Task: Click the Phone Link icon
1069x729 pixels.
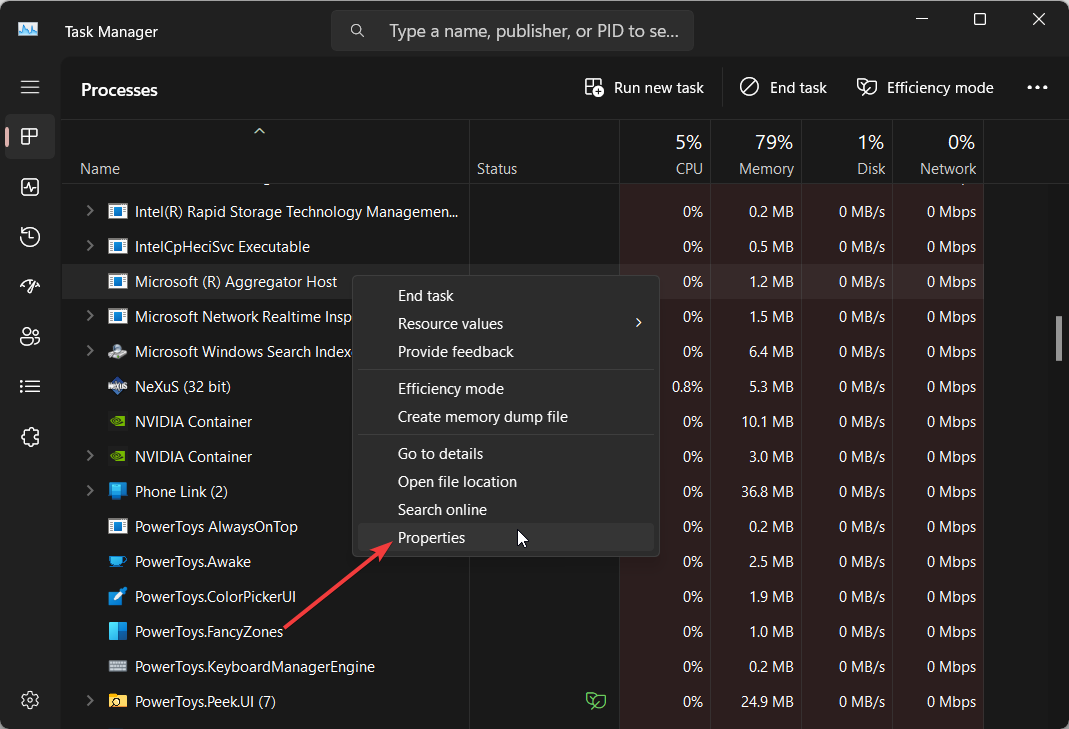Action: (x=118, y=492)
